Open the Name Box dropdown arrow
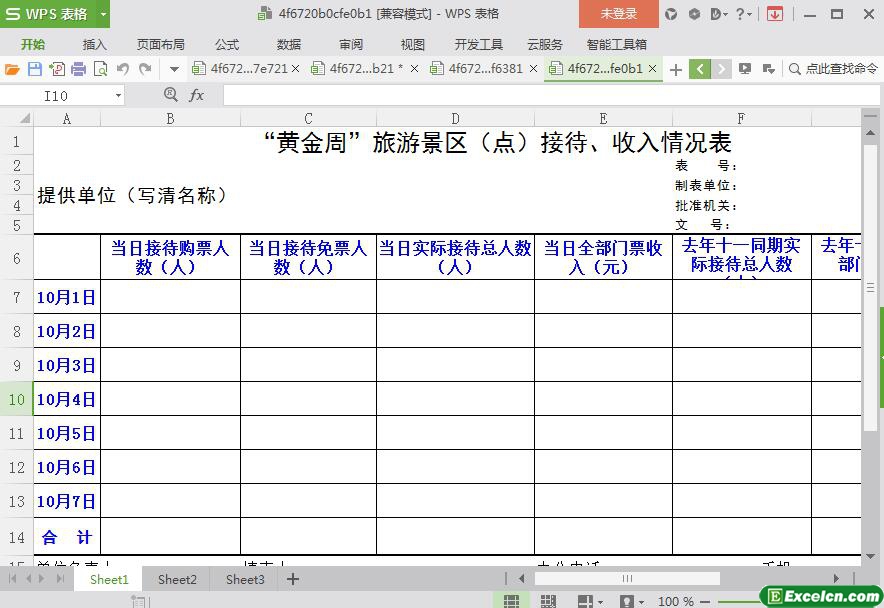The height and width of the screenshot is (608, 884). click(118, 95)
